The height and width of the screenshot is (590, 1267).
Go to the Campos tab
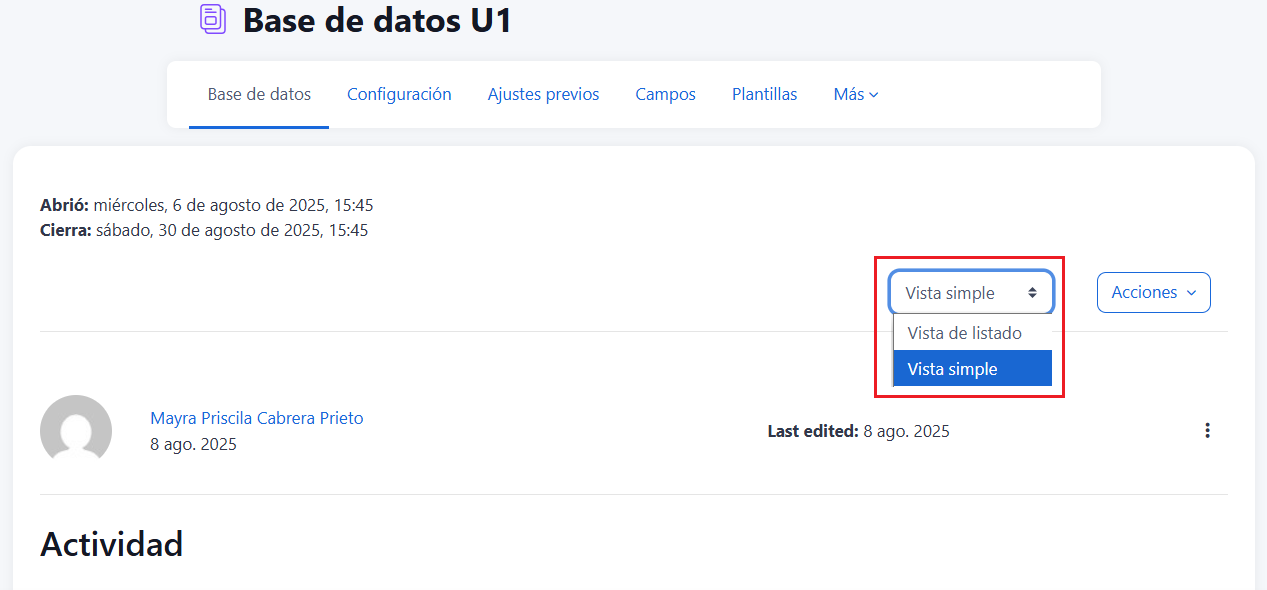[x=665, y=95]
